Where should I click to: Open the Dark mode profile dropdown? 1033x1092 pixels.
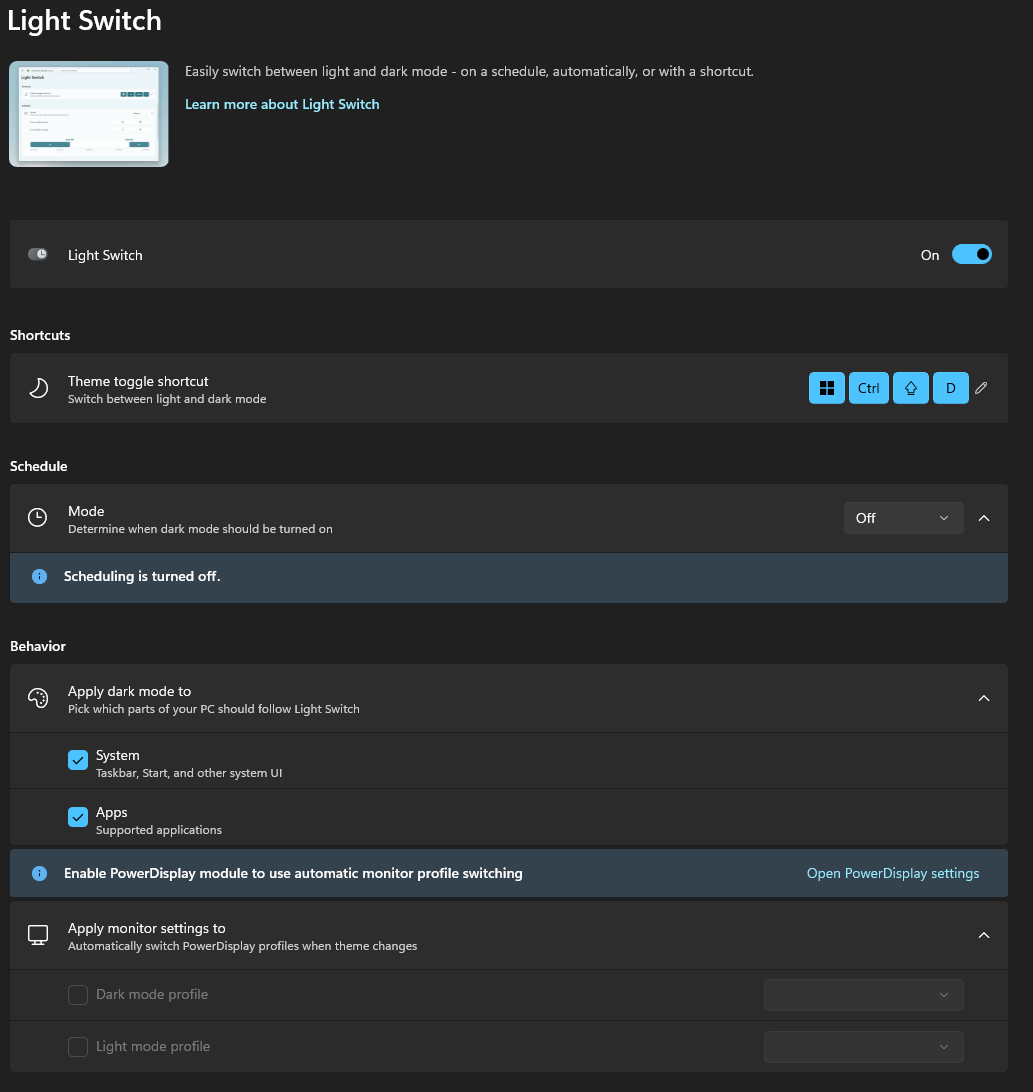coord(864,994)
